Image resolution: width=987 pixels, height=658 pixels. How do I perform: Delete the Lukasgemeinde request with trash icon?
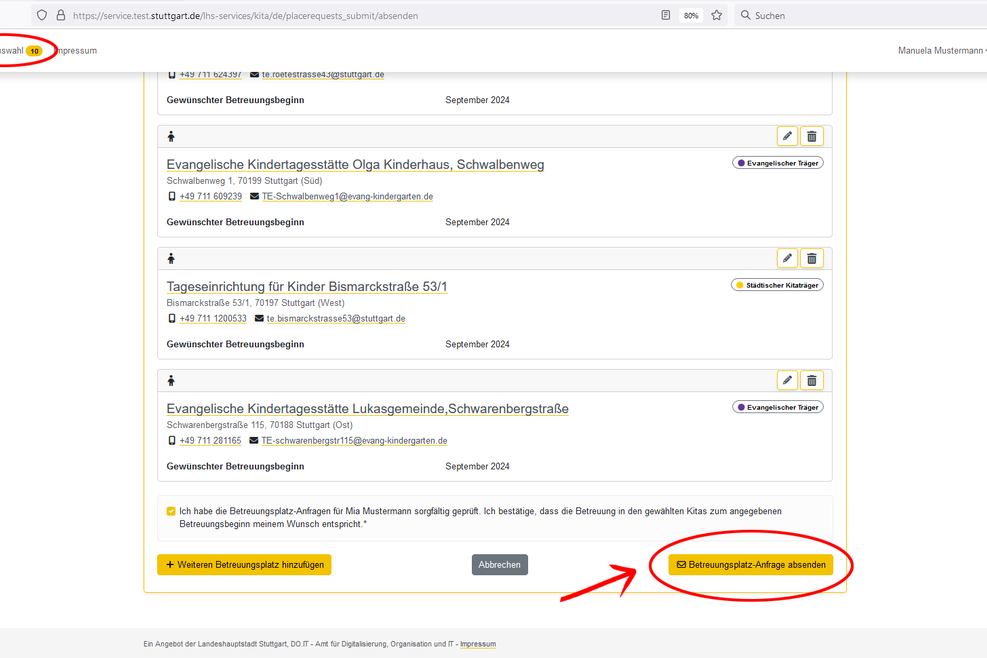812,381
